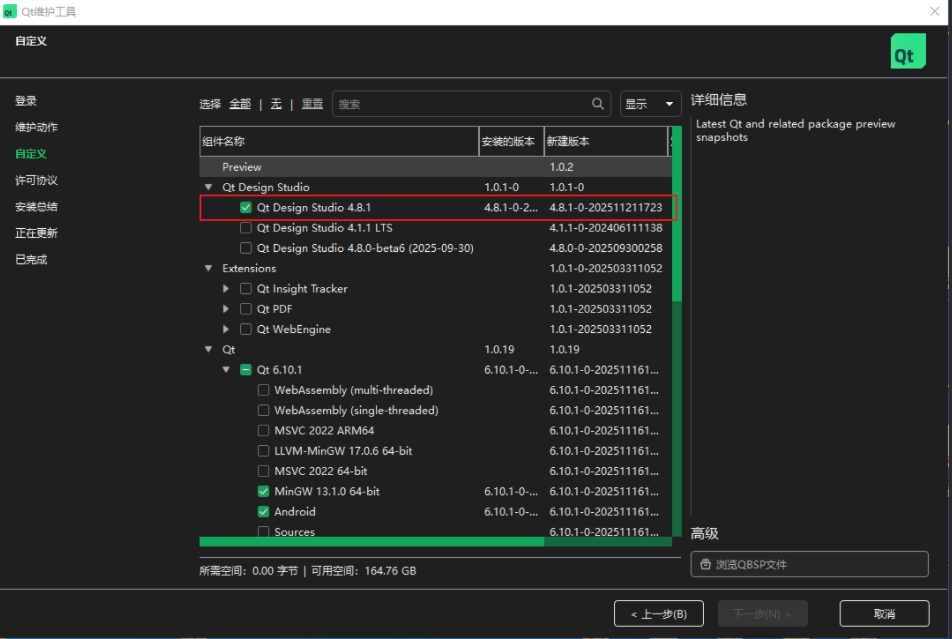Select the Qt Design Studio 4.8.1 row label
Screen dimensions: 952x639
pos(314,208)
